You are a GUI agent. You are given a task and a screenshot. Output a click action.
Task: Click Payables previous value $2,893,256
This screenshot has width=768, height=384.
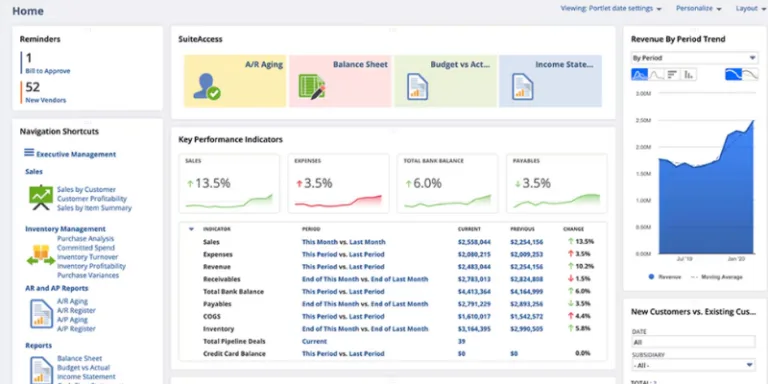[x=527, y=304]
